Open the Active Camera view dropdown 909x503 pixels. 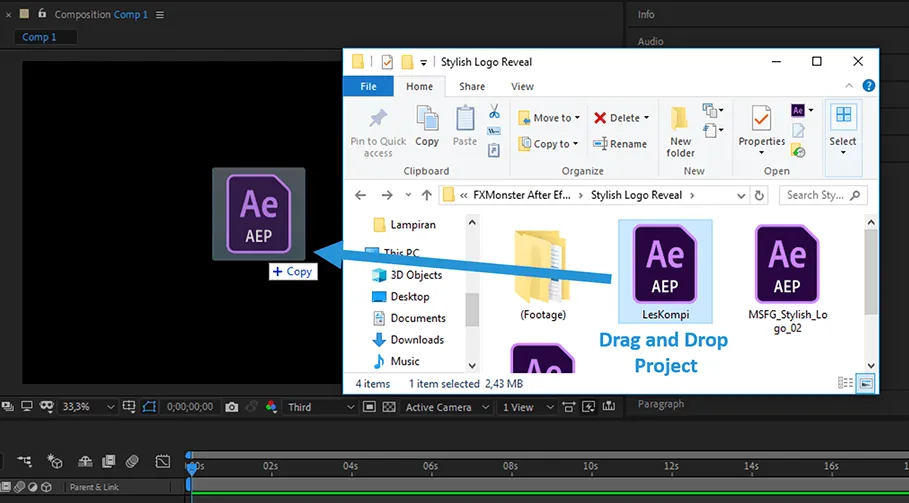(446, 407)
